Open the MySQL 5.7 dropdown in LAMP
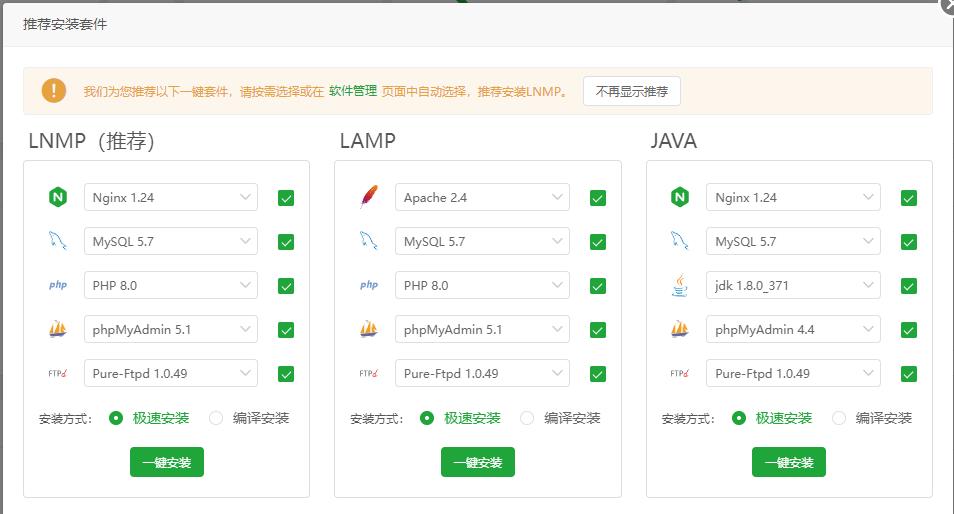This screenshot has width=954, height=514. point(482,241)
